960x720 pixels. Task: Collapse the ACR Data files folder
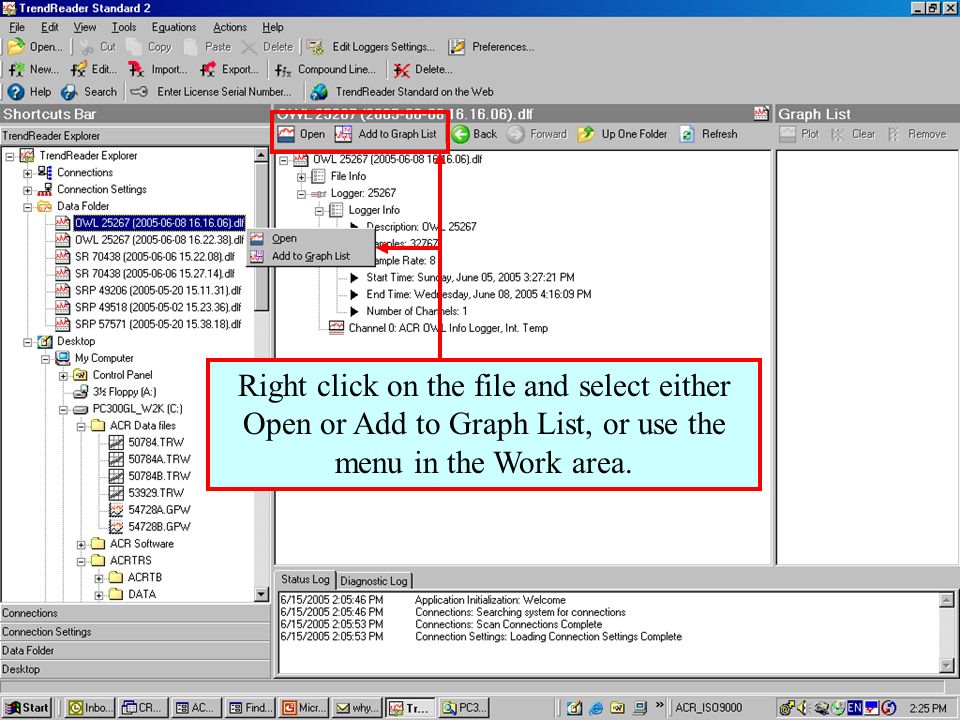[81, 426]
